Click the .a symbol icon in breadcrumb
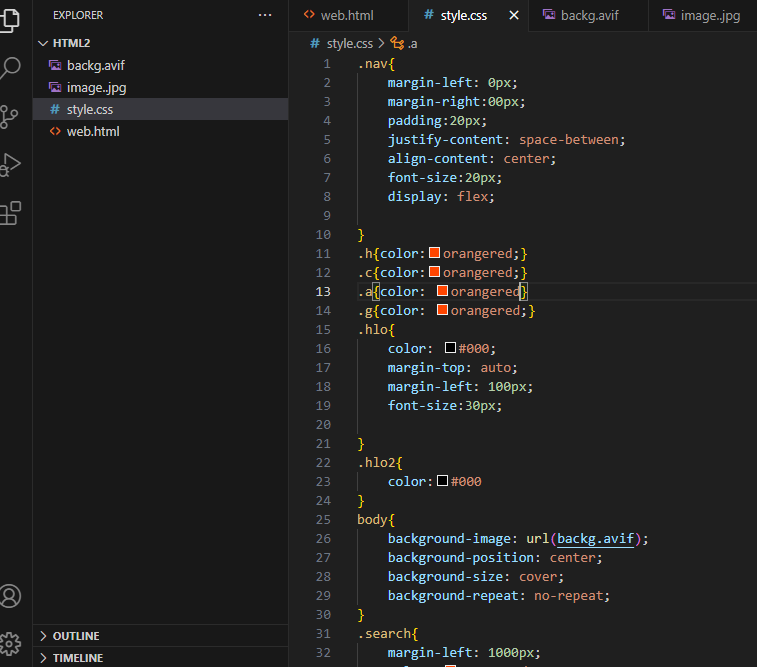 (397, 43)
